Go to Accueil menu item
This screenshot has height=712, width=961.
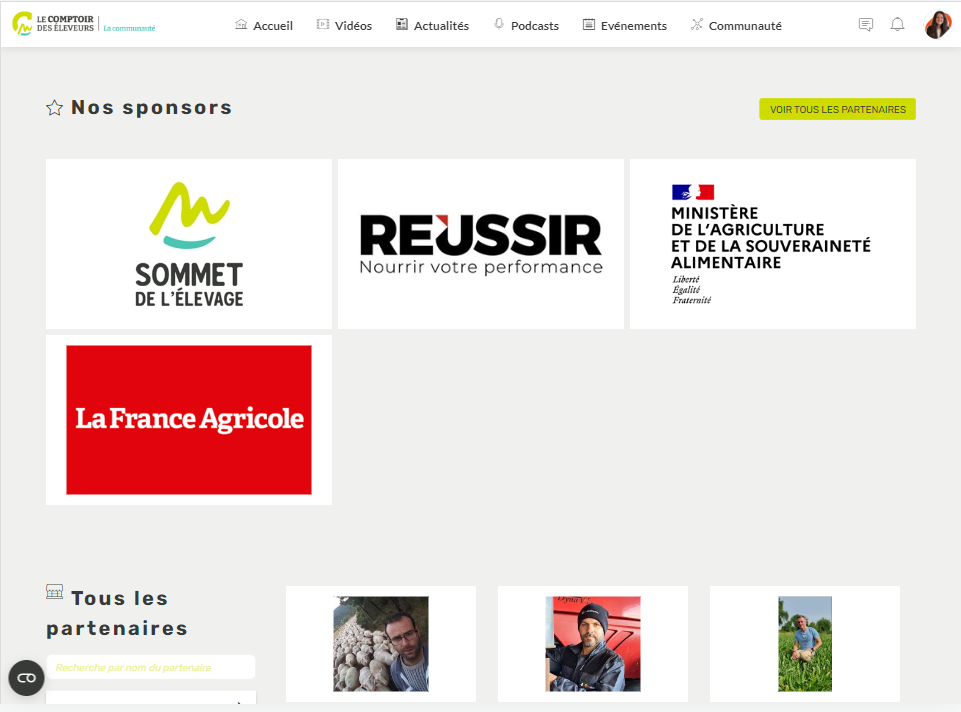[x=273, y=26]
